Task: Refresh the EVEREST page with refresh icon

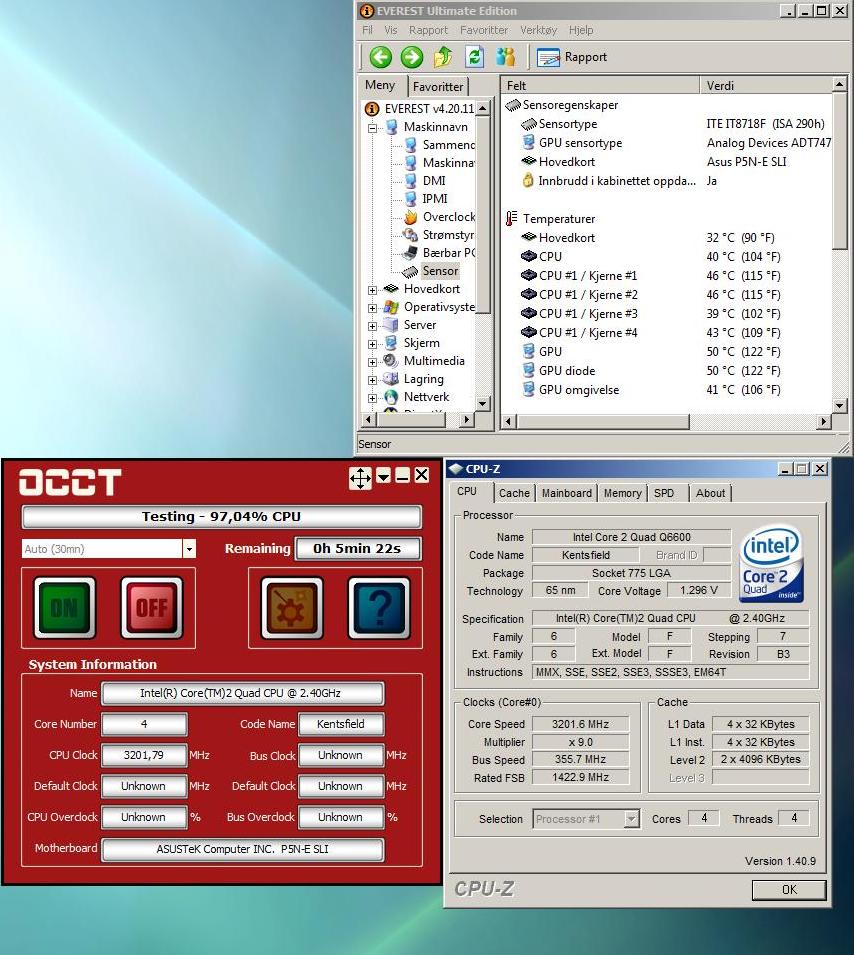Action: point(474,57)
